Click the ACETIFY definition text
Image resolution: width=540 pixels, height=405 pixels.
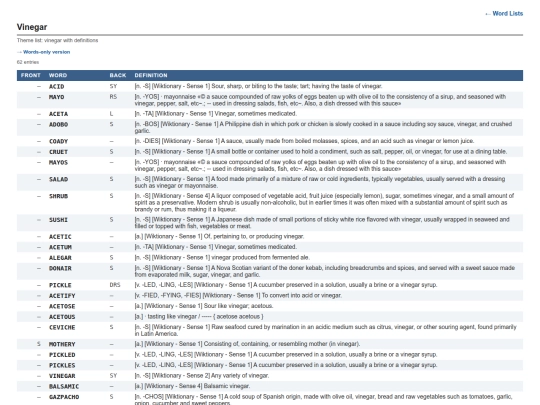(x=238, y=295)
